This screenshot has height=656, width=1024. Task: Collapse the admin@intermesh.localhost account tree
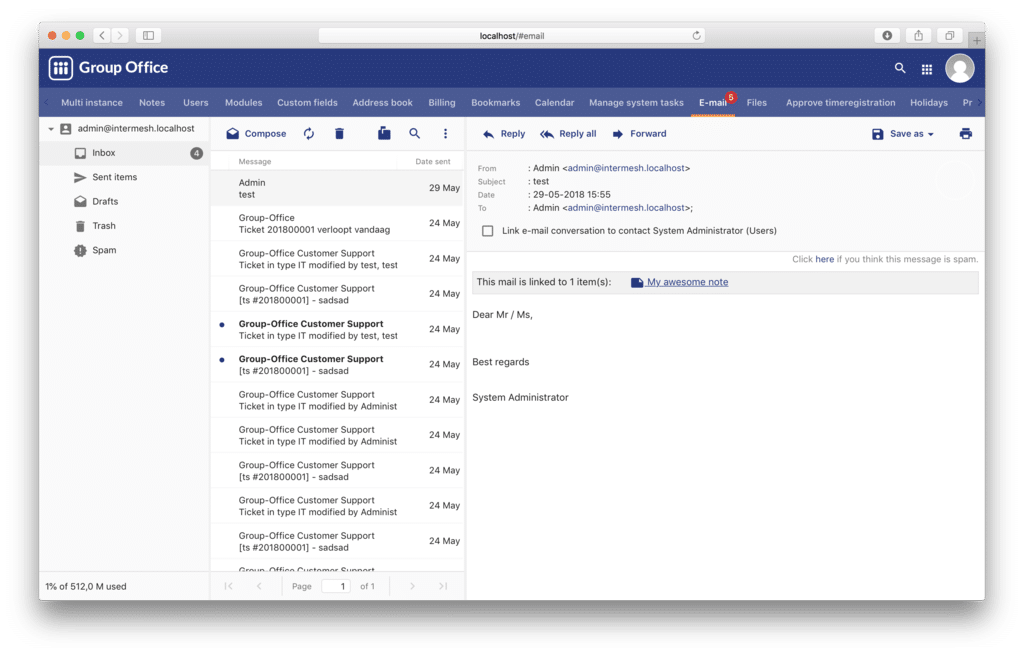point(51,129)
